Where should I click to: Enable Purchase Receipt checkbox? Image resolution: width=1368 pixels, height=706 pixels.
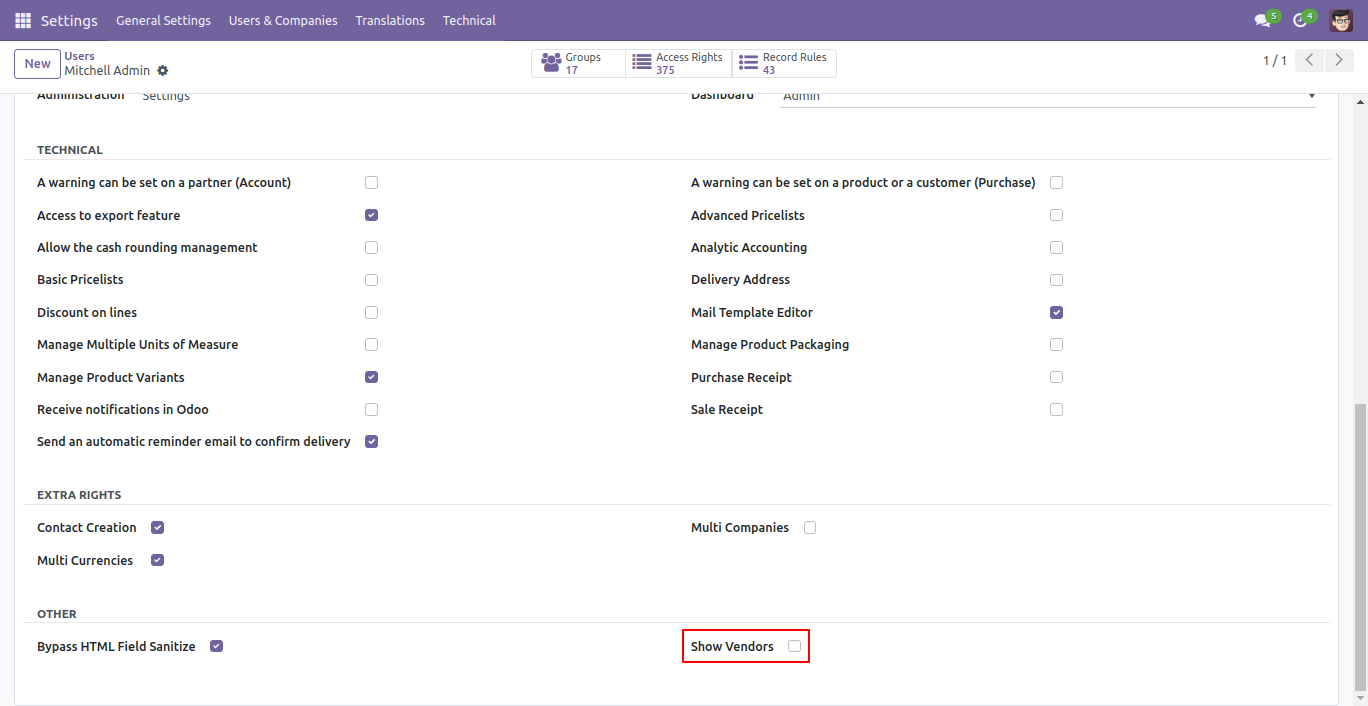[x=1057, y=377]
